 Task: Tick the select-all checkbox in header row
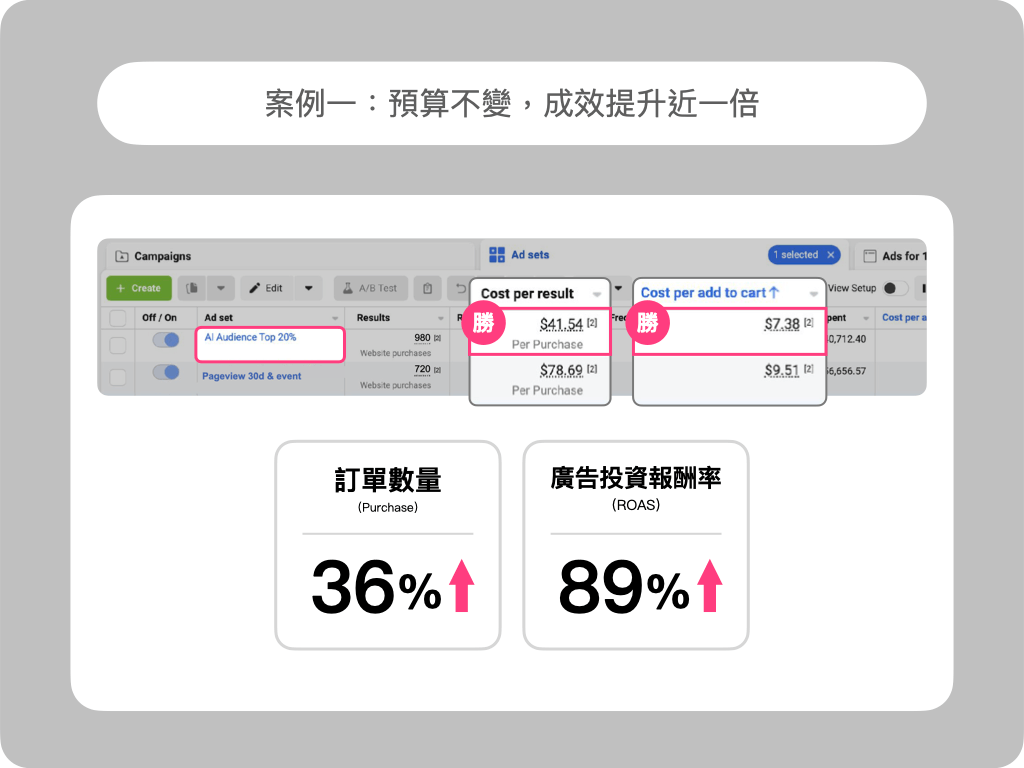[118, 318]
